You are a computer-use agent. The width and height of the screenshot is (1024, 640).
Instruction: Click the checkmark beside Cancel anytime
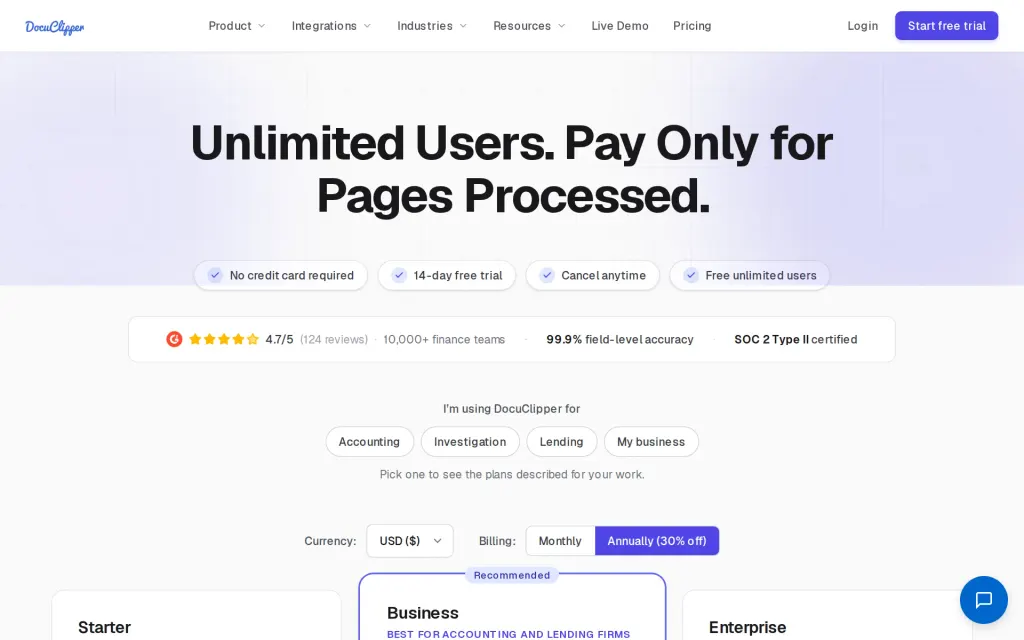click(x=547, y=275)
